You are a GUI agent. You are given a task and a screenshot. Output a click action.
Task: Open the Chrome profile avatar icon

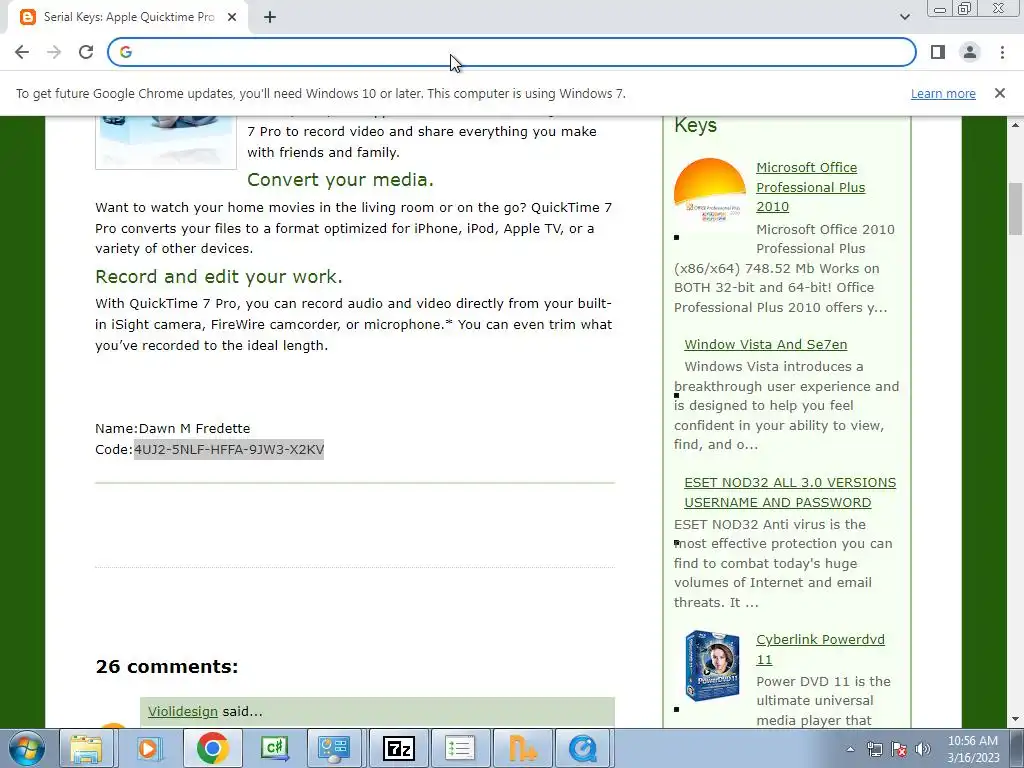click(970, 52)
